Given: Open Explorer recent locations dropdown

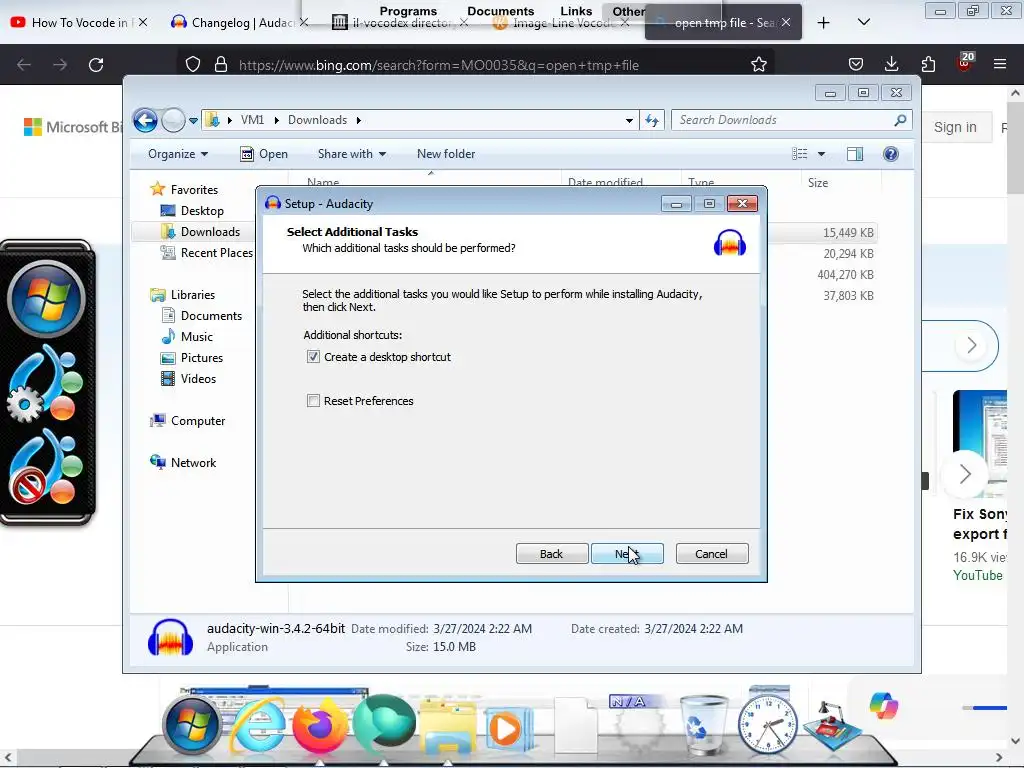Looking at the screenshot, I should [193, 120].
